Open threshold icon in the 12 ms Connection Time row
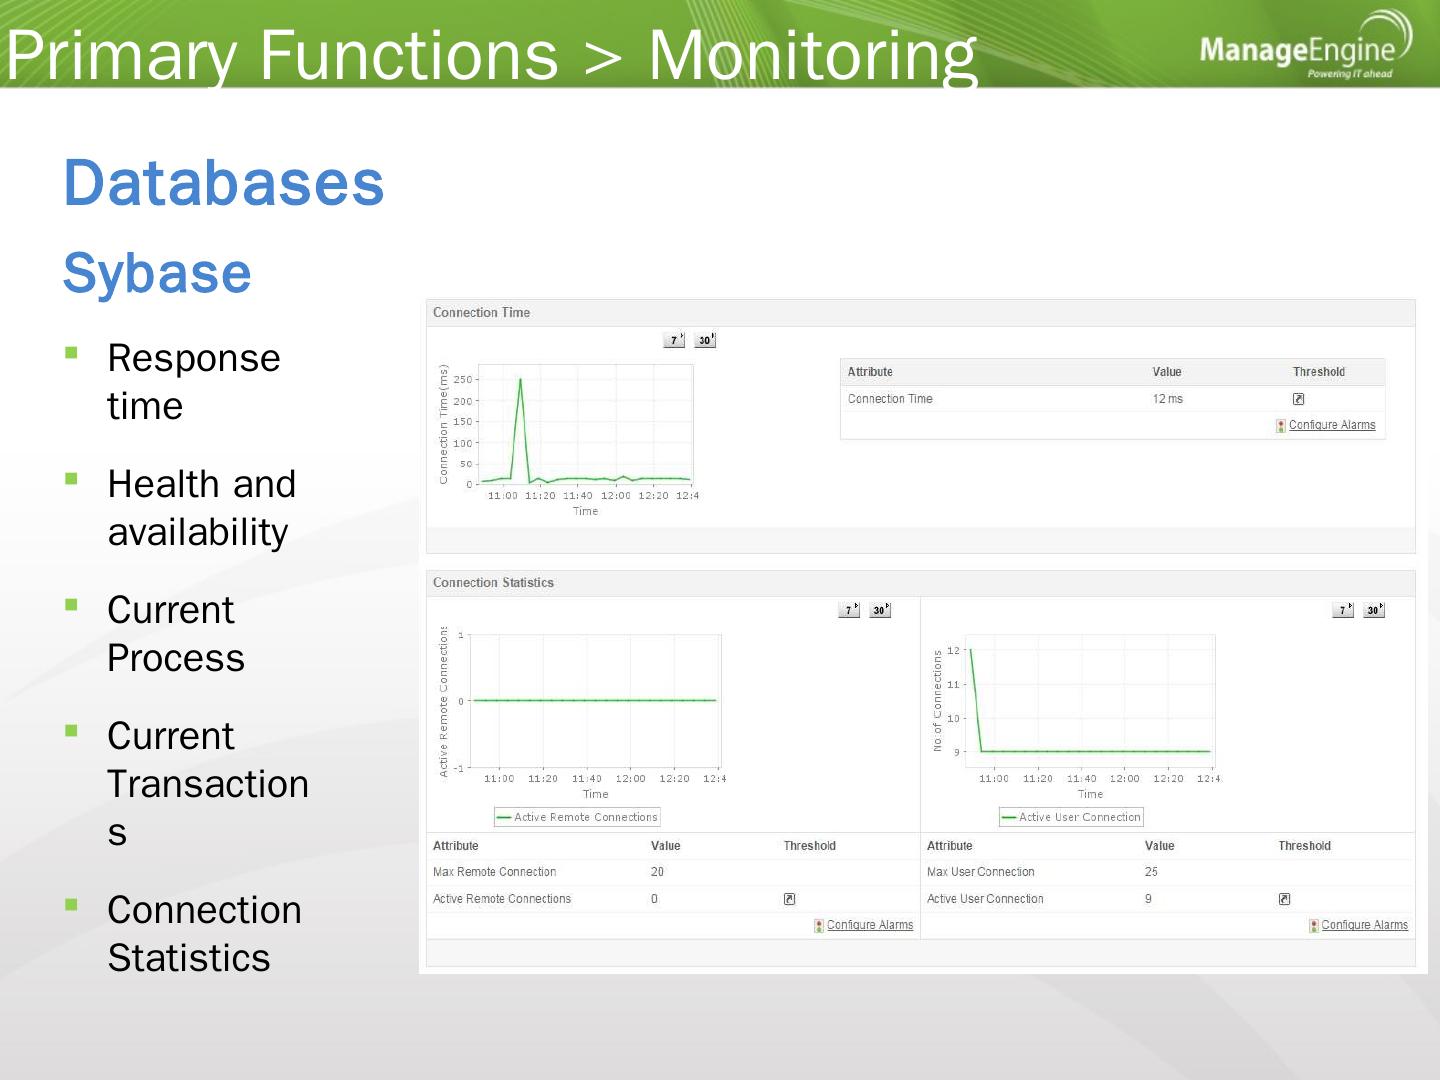Image resolution: width=1440 pixels, height=1080 pixels. (1298, 399)
